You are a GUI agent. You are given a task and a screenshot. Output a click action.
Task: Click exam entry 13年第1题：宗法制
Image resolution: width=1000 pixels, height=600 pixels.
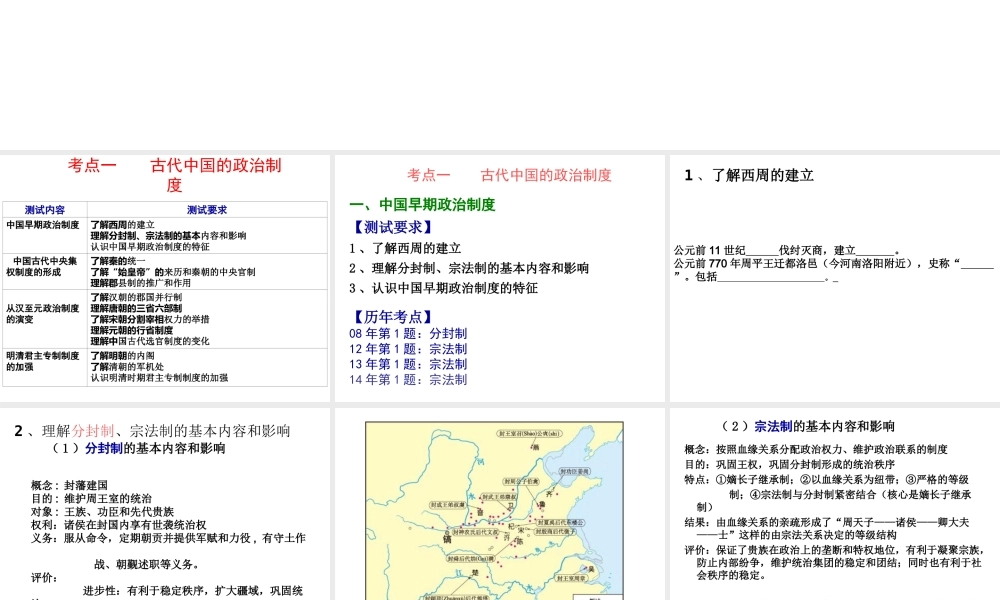click(x=408, y=364)
